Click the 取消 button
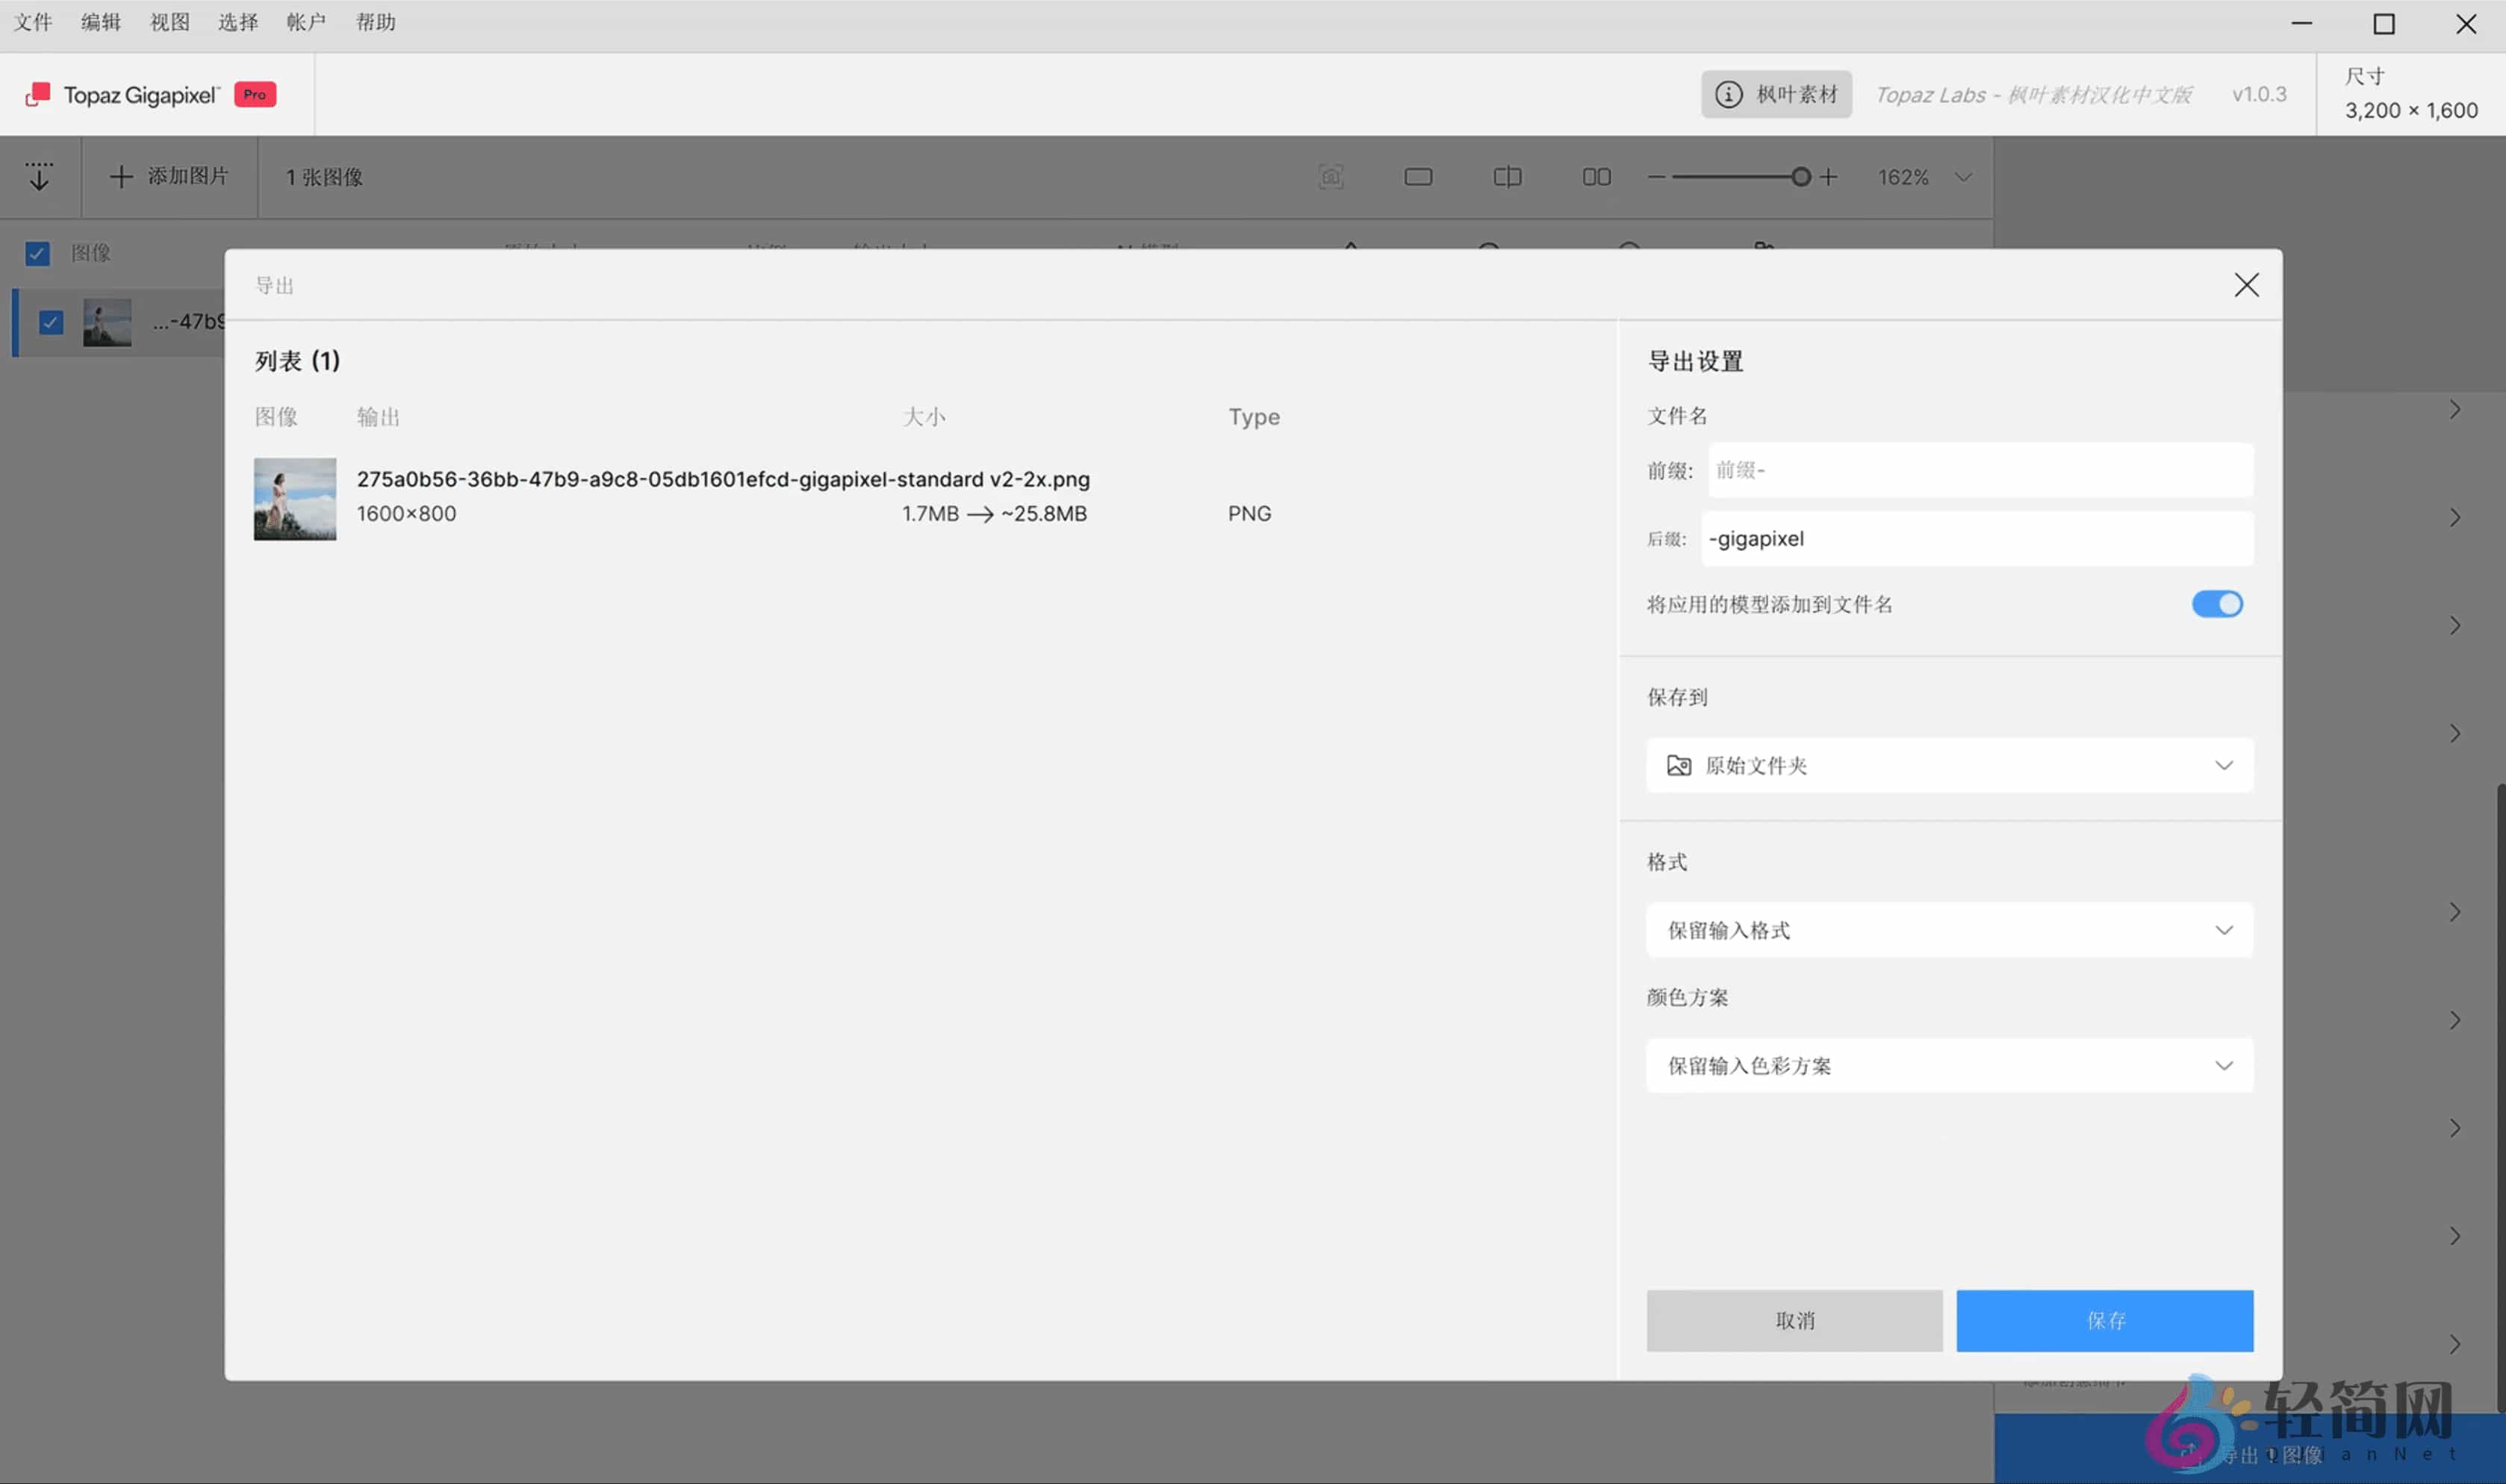Screen dimensions: 2506x1484 point(1794,1320)
